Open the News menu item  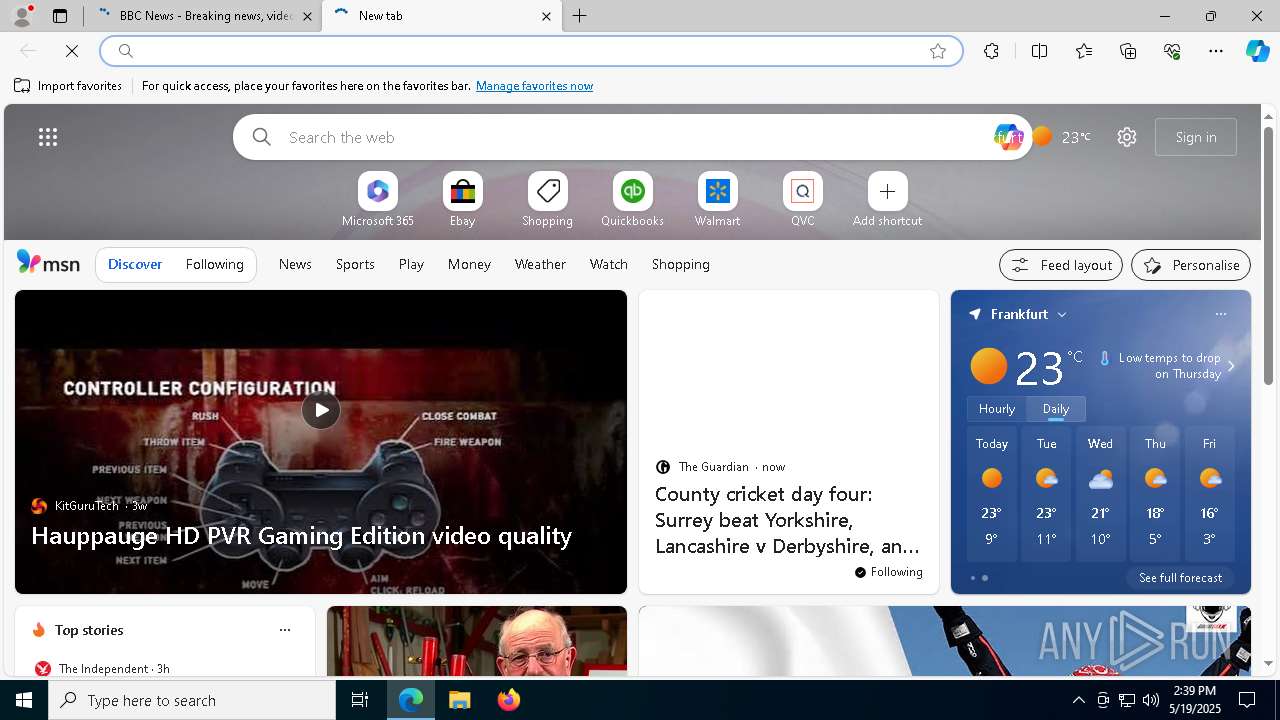coord(295,264)
